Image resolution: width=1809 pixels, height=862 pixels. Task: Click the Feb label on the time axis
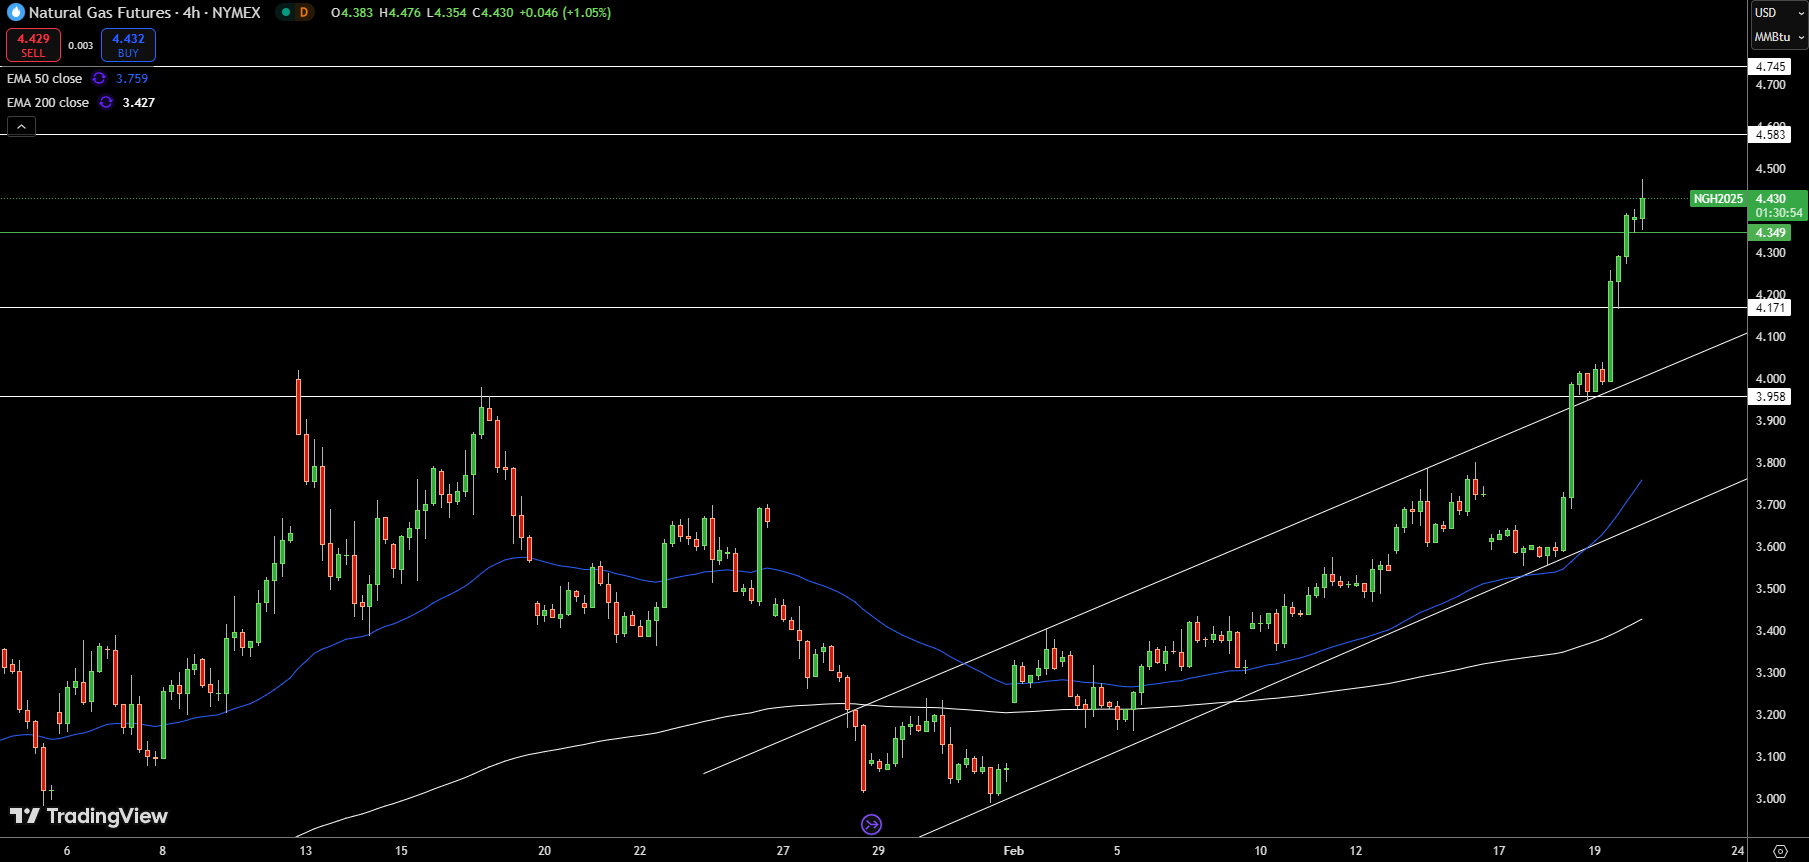(1014, 851)
